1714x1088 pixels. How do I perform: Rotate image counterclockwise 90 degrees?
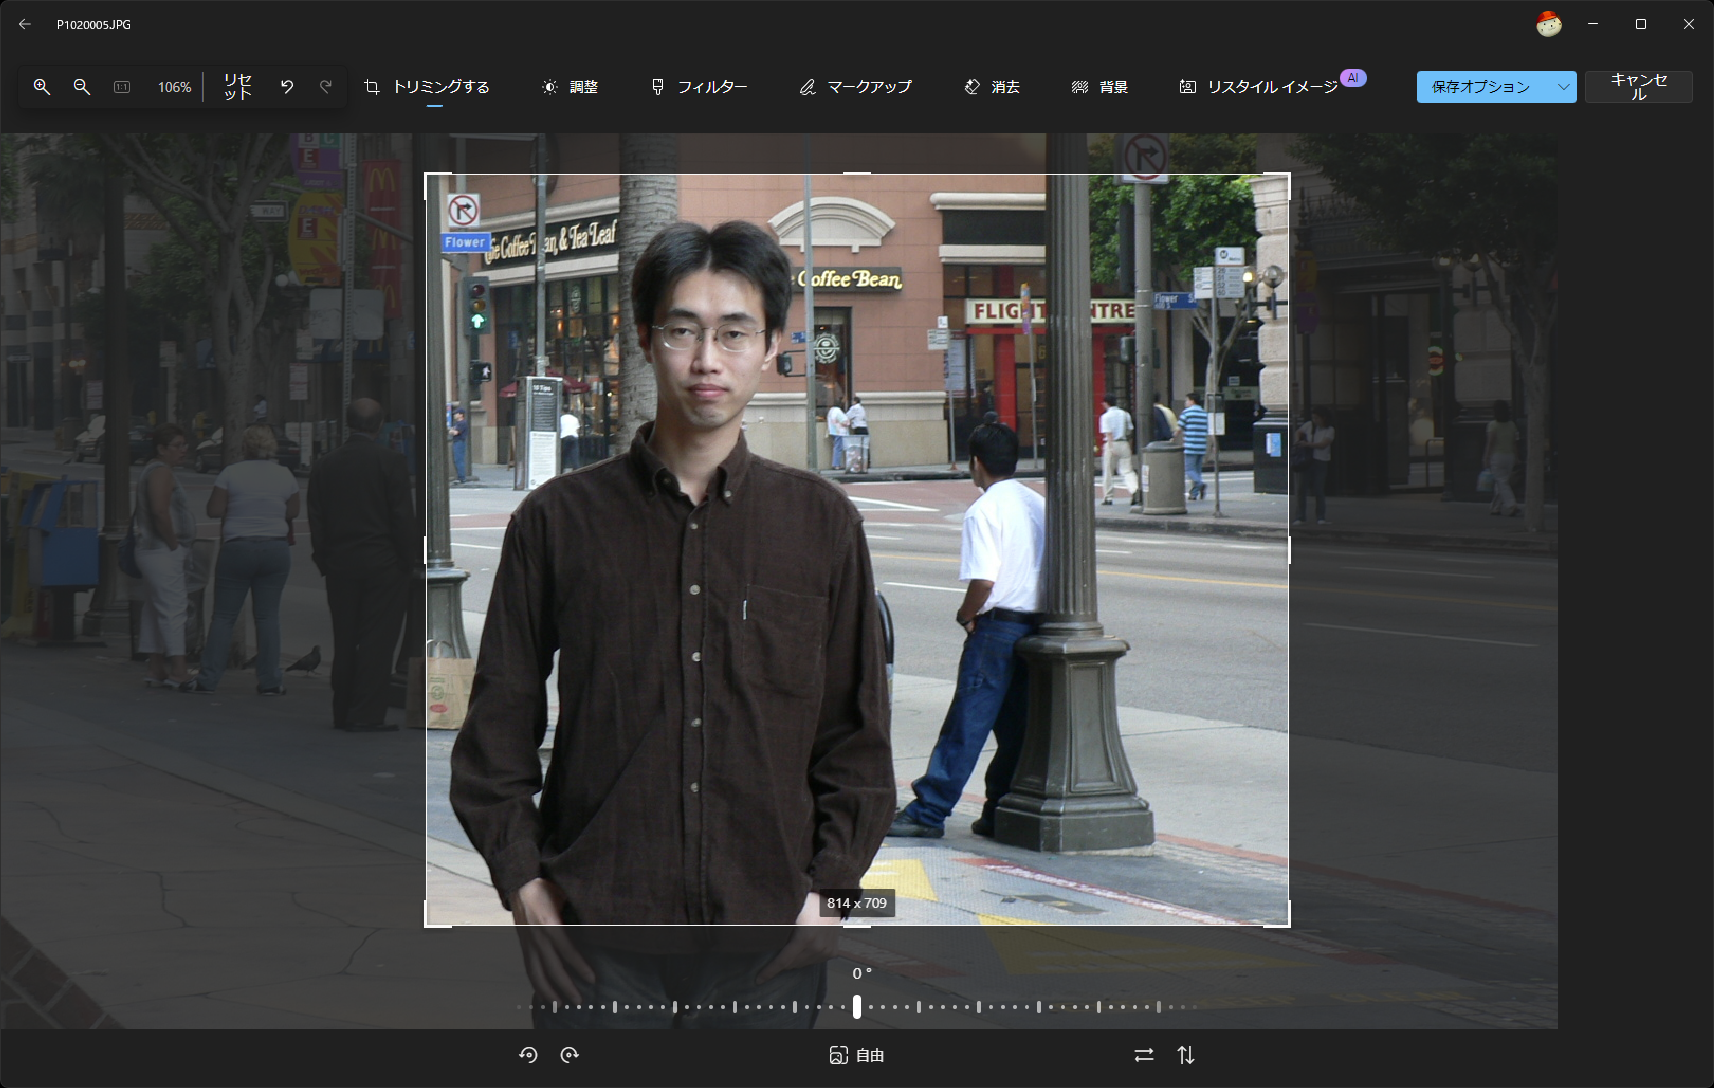point(529,1055)
